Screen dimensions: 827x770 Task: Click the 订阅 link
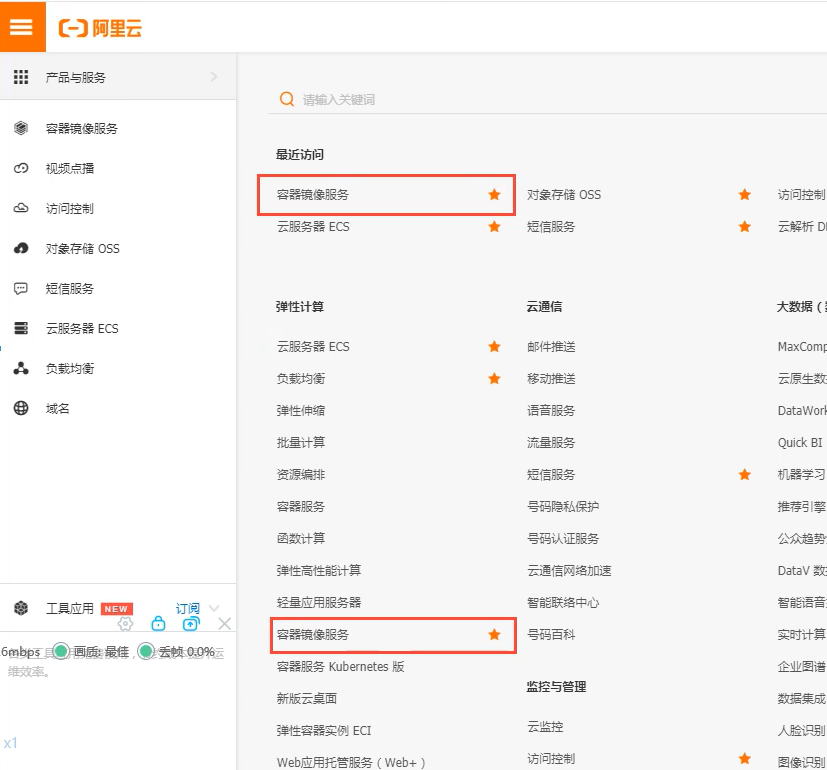(x=188, y=608)
